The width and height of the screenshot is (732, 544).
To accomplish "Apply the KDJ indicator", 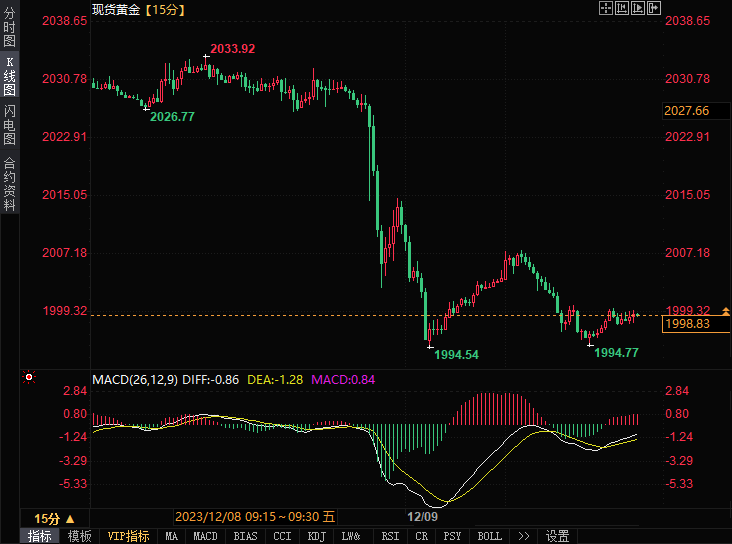I will pos(316,536).
